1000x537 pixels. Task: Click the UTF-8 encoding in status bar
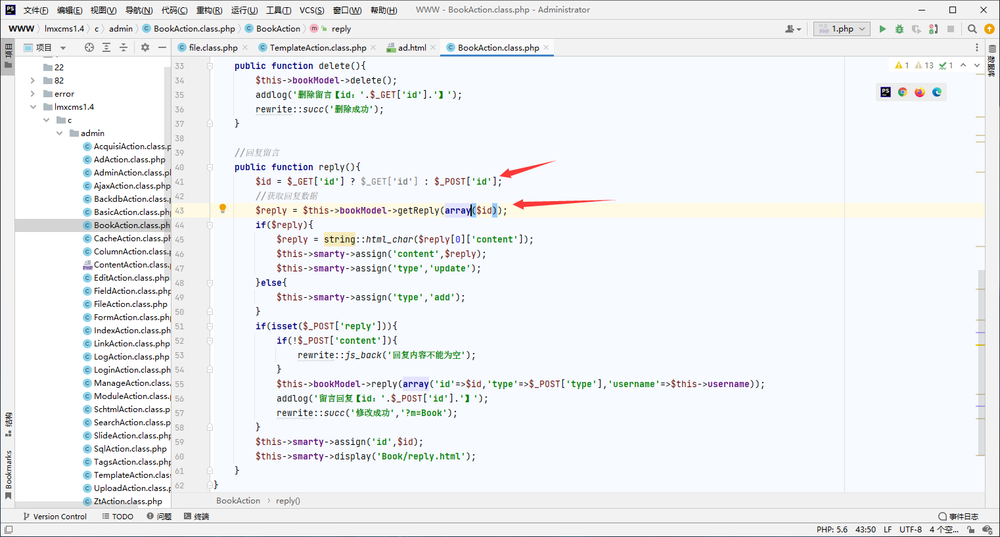[x=911, y=529]
